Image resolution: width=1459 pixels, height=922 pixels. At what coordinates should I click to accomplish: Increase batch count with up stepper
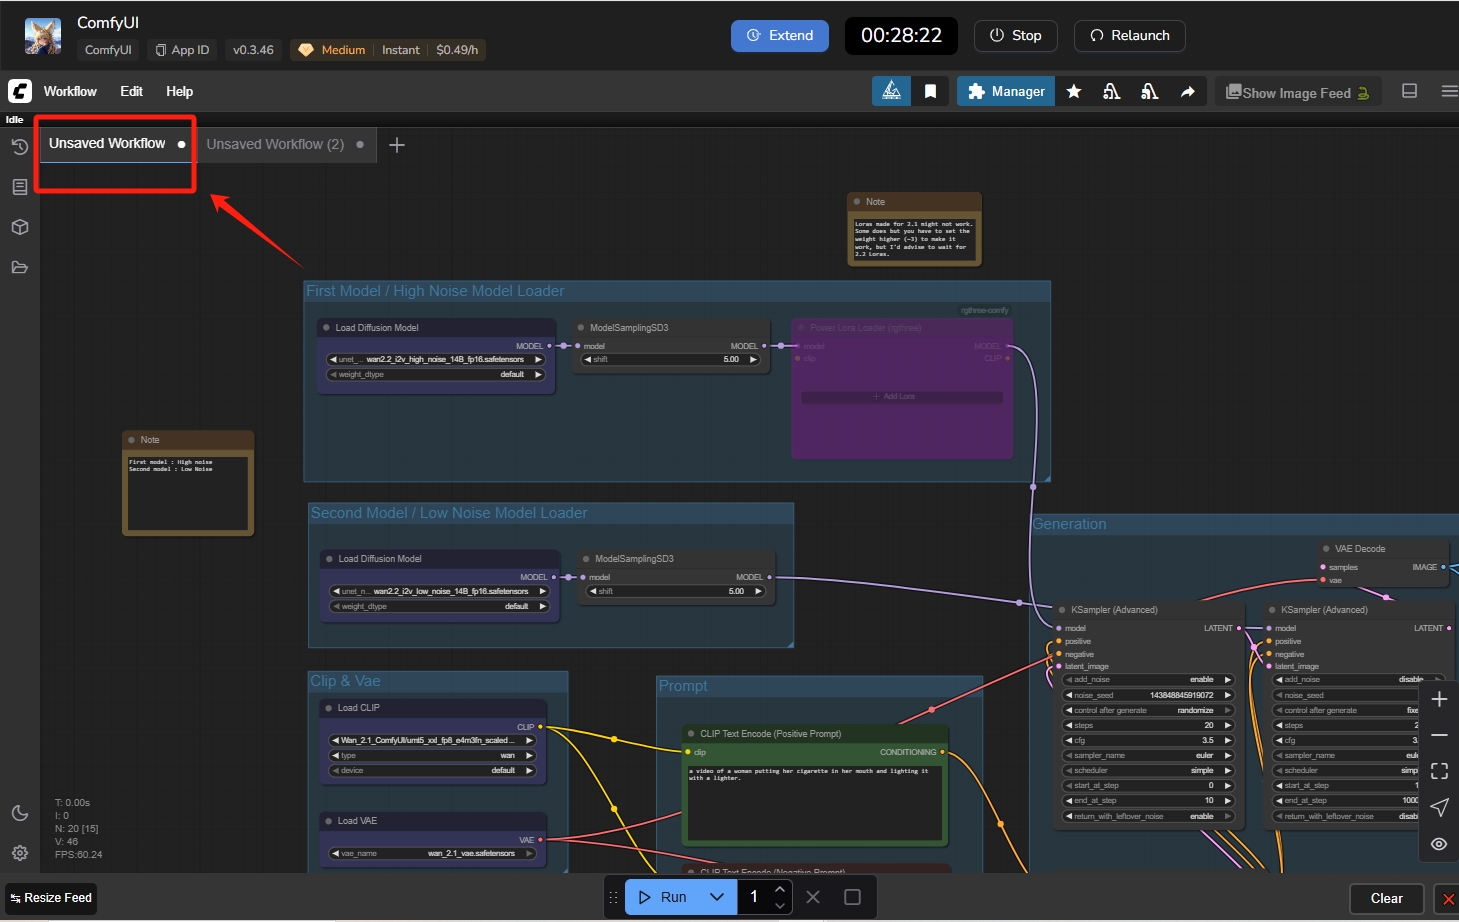click(x=780, y=888)
